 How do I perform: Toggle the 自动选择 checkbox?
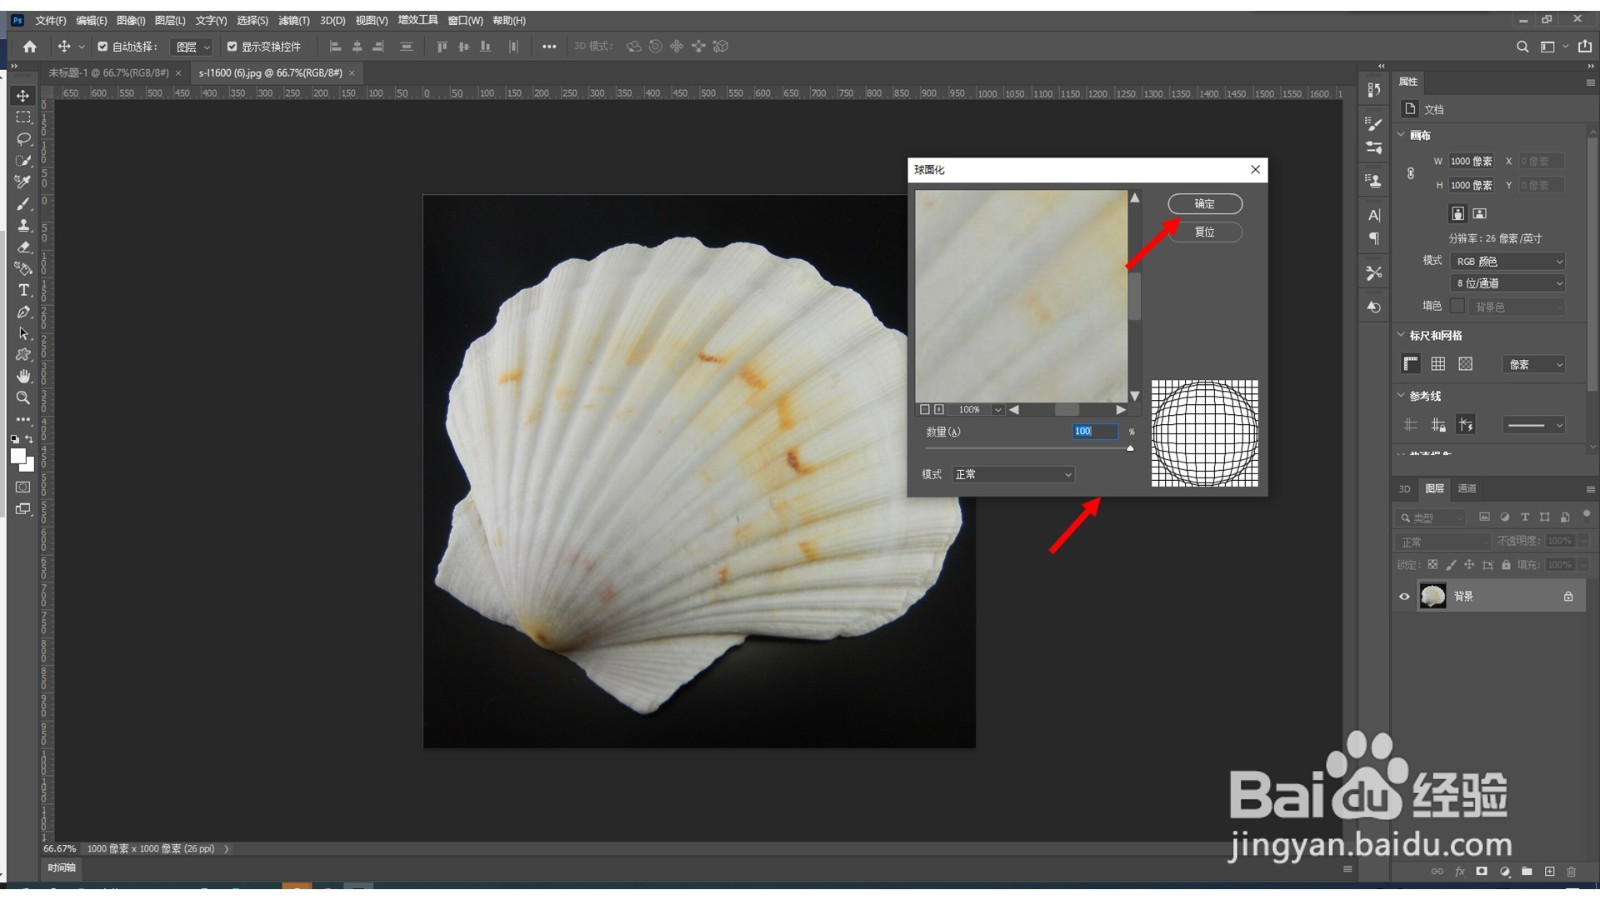[x=102, y=46]
